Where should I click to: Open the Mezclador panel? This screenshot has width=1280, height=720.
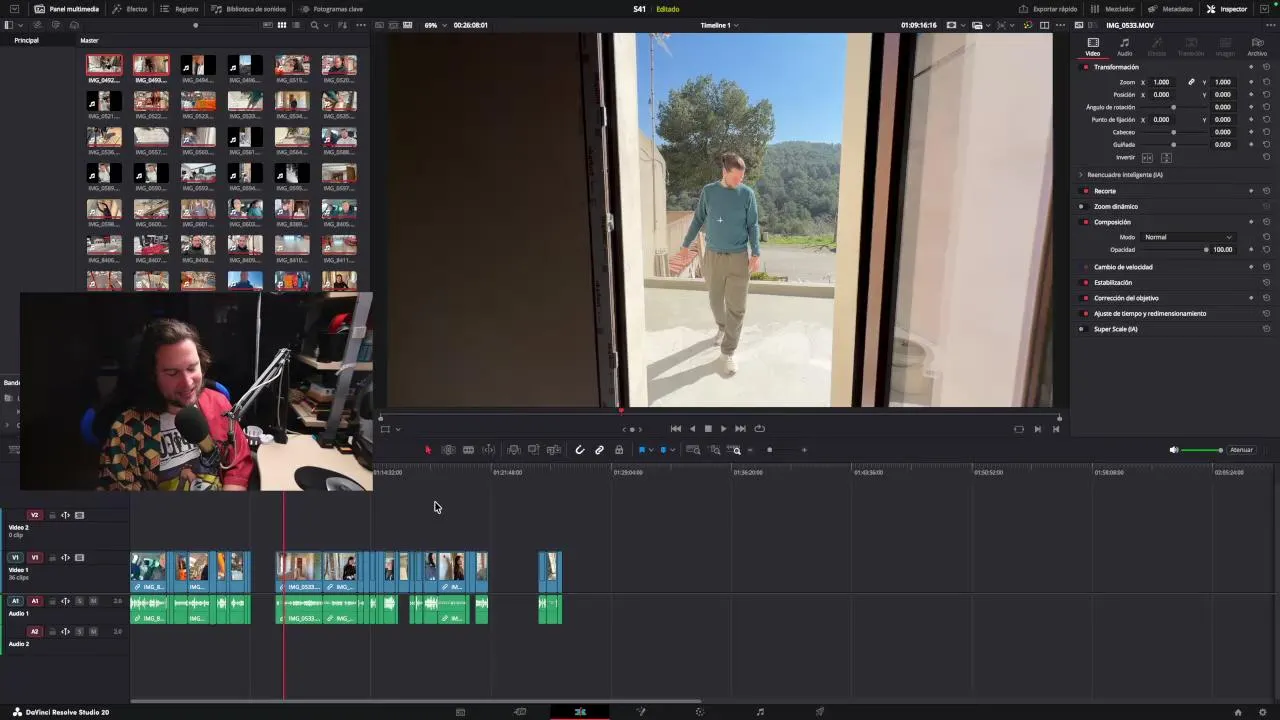1112,9
